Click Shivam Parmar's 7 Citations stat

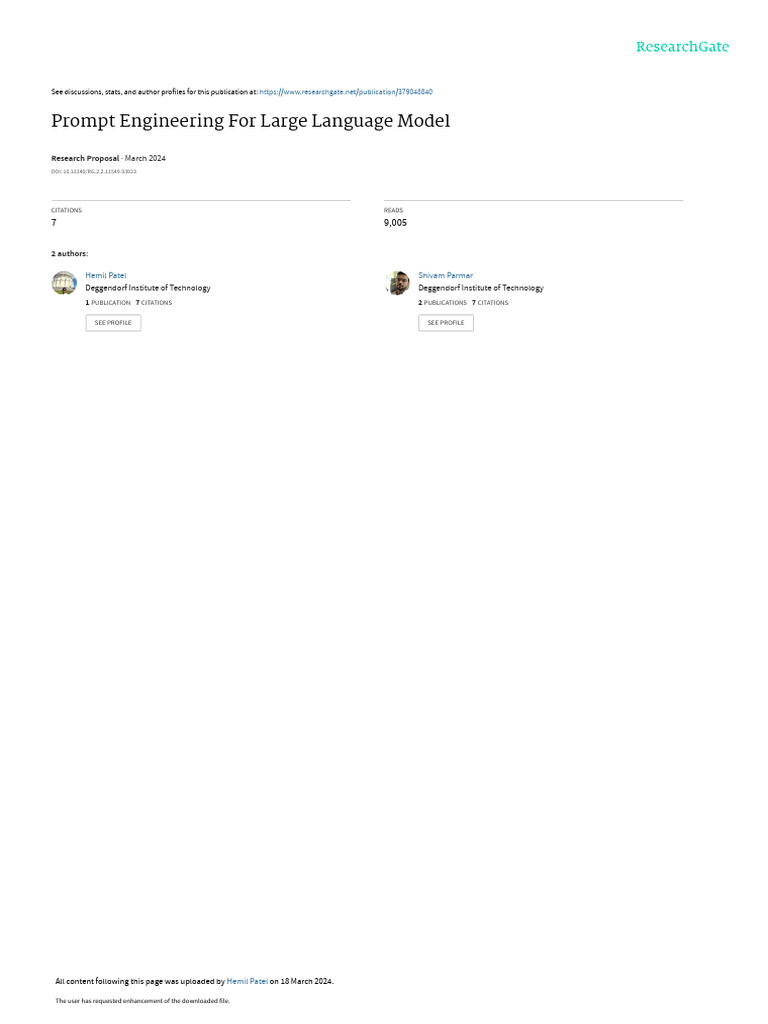[x=490, y=303]
